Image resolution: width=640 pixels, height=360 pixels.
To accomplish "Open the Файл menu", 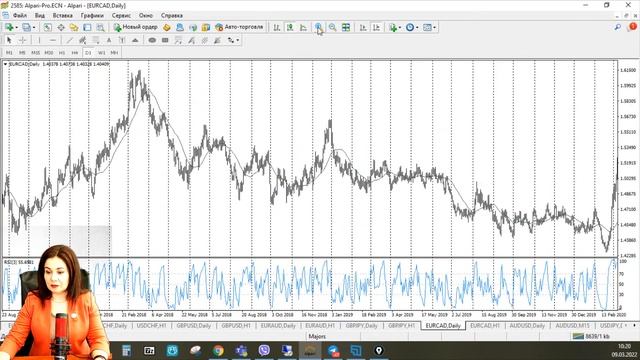I will pyautogui.click(x=20, y=16).
